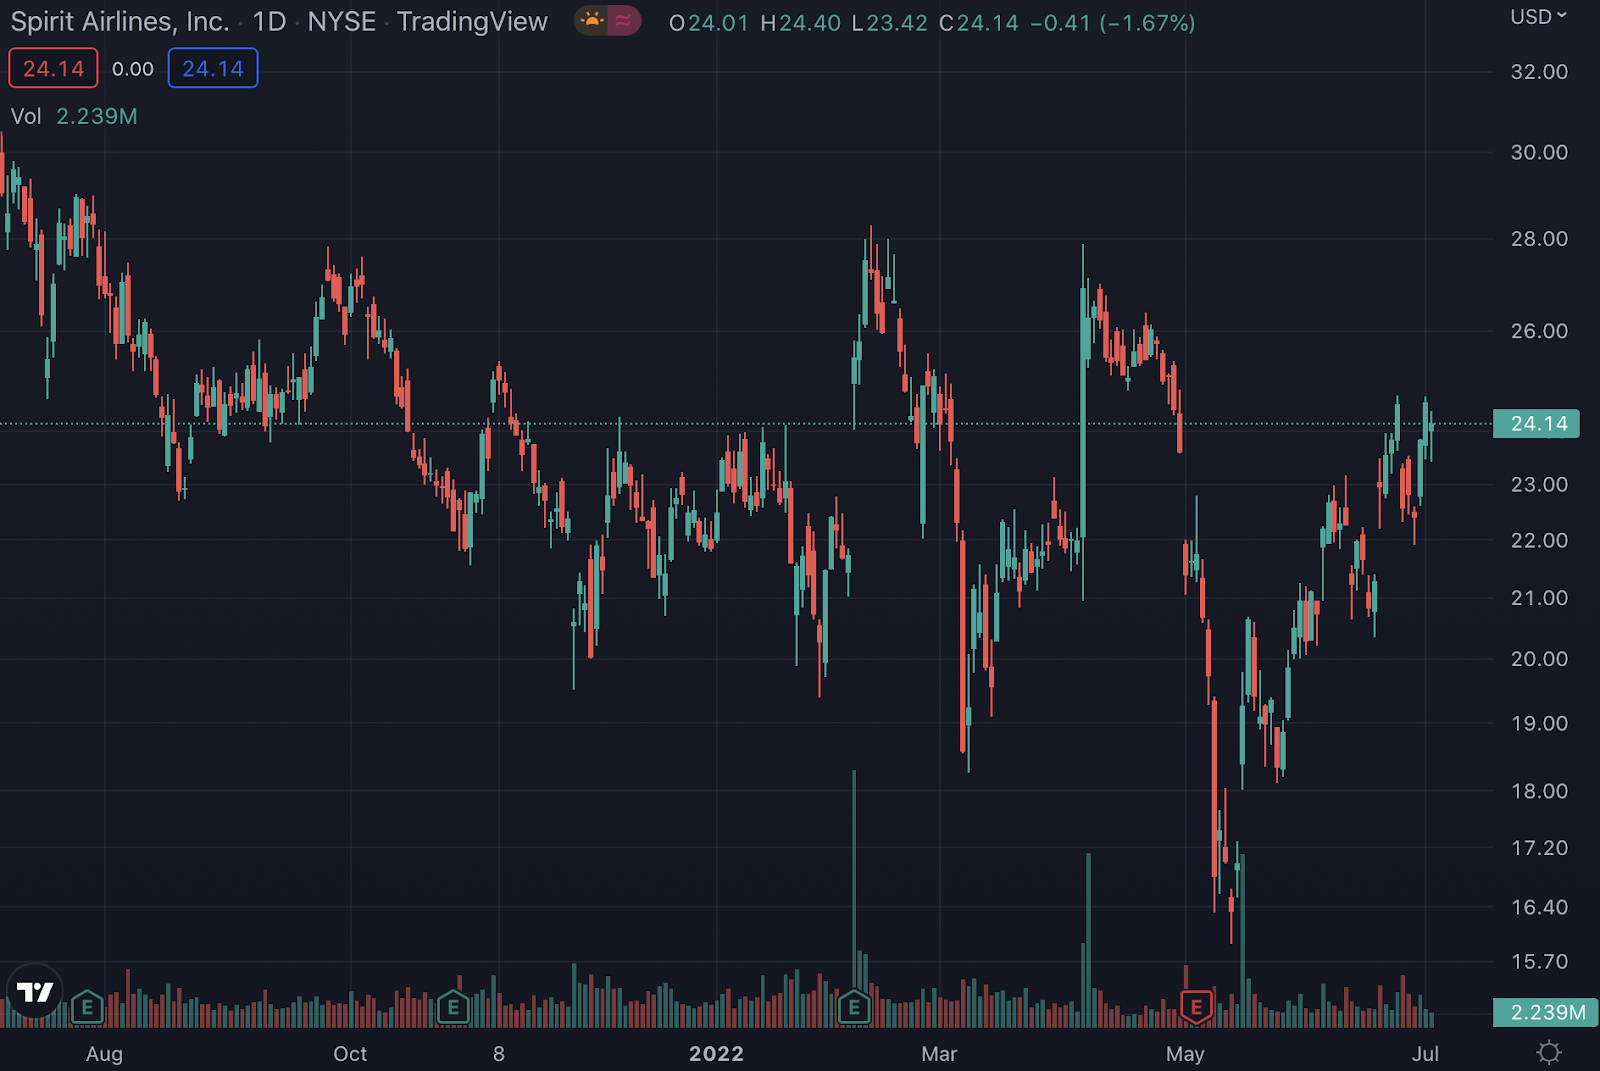Click the orange sun market status icon
This screenshot has height=1071, width=1600.
coord(592,21)
